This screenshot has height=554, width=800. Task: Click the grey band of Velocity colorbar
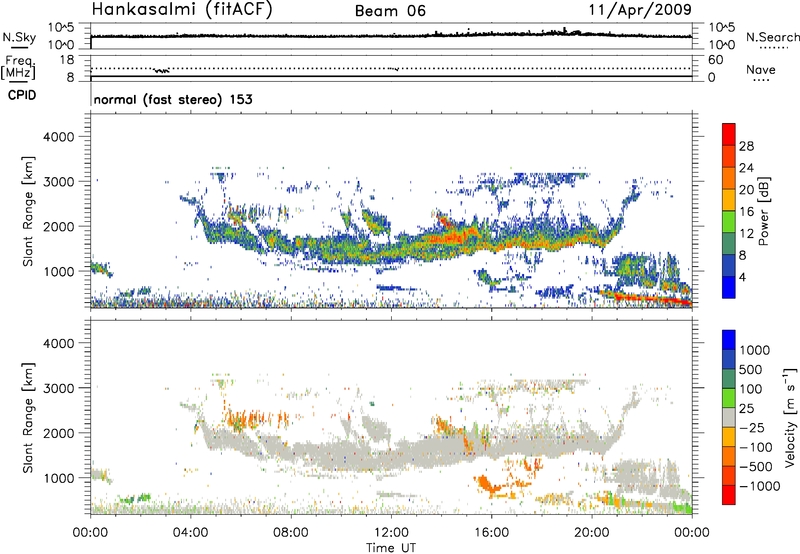pos(729,418)
